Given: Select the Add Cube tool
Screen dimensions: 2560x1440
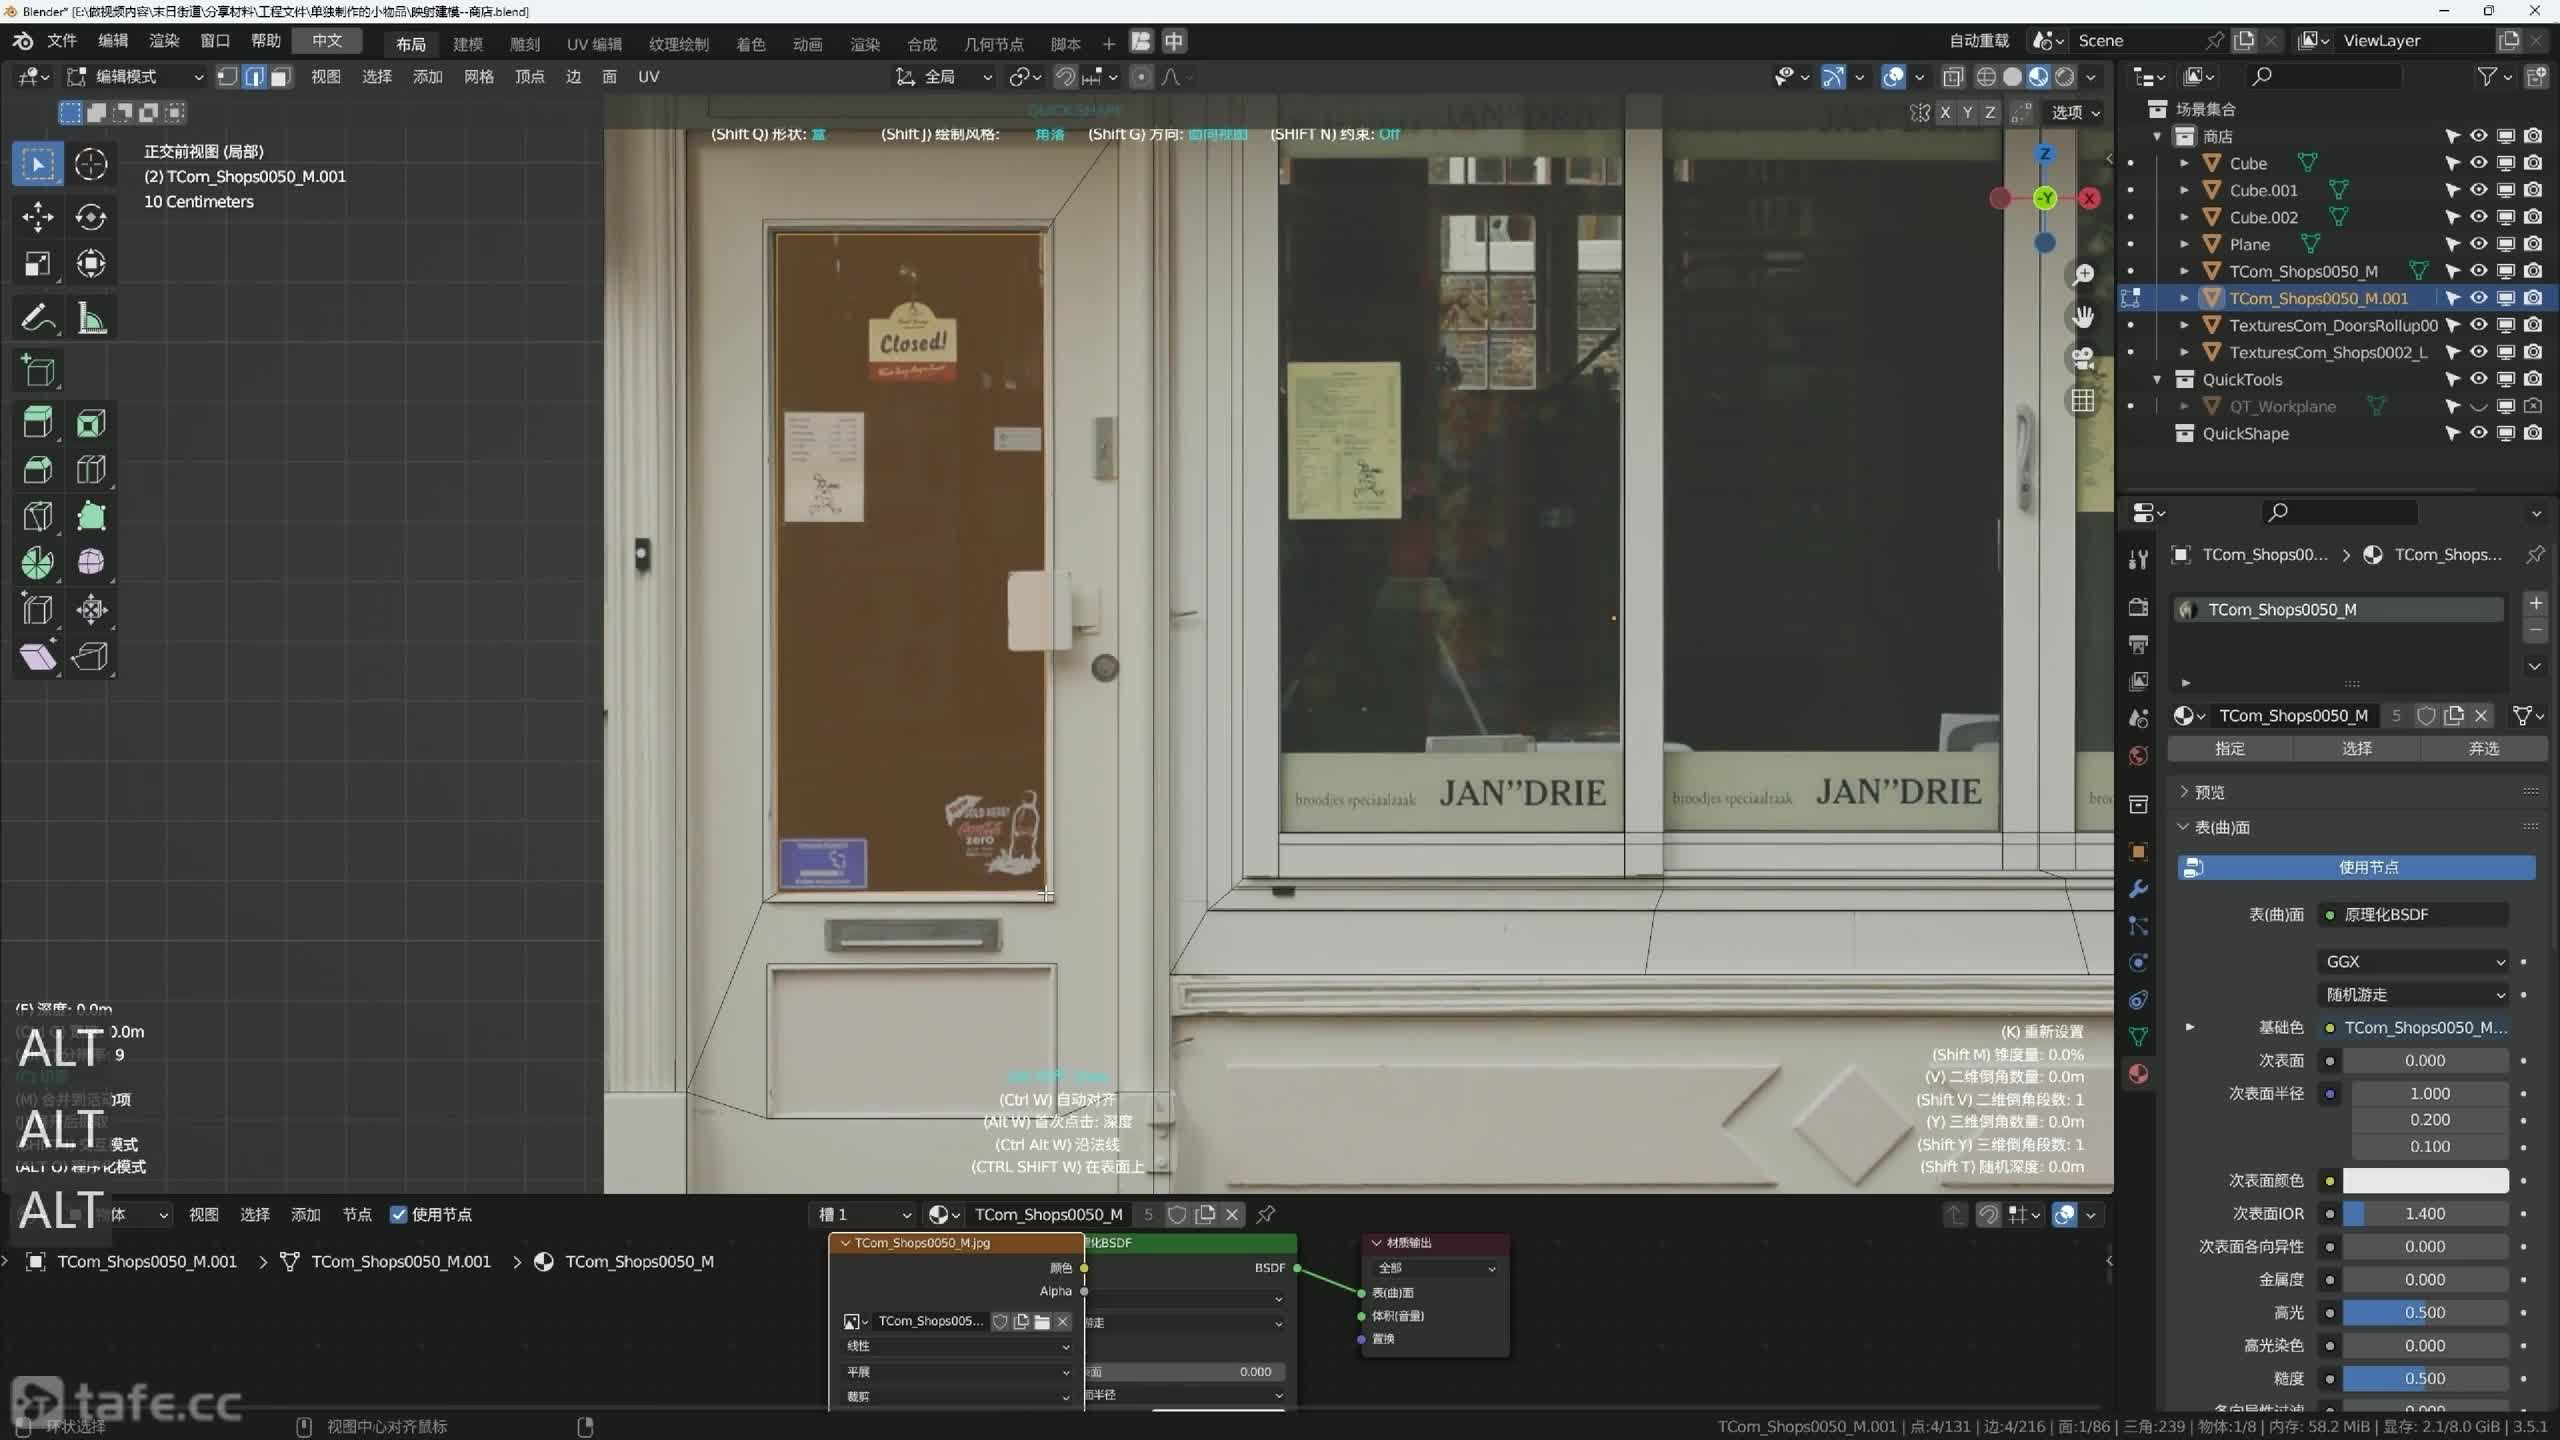Looking at the screenshot, I should (x=38, y=371).
